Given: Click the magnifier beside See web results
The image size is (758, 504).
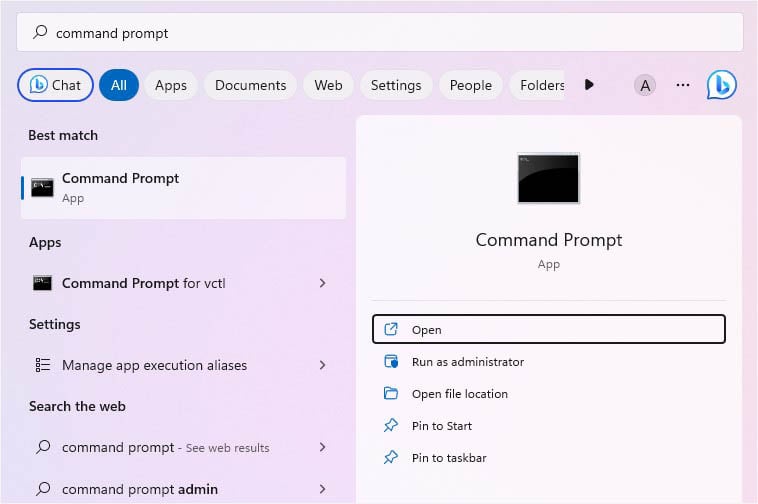Looking at the screenshot, I should point(43,446).
